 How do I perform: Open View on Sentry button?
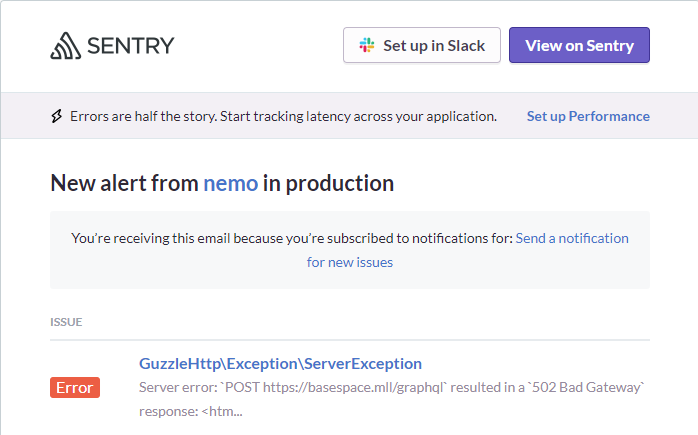579,45
